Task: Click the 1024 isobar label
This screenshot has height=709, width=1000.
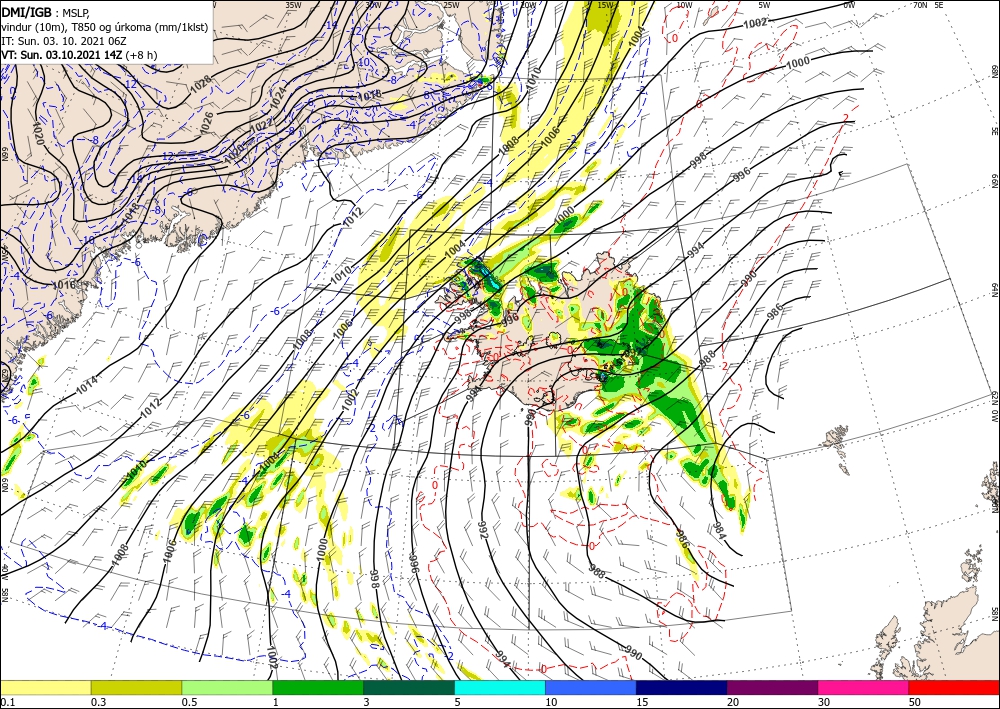Action: (277, 96)
